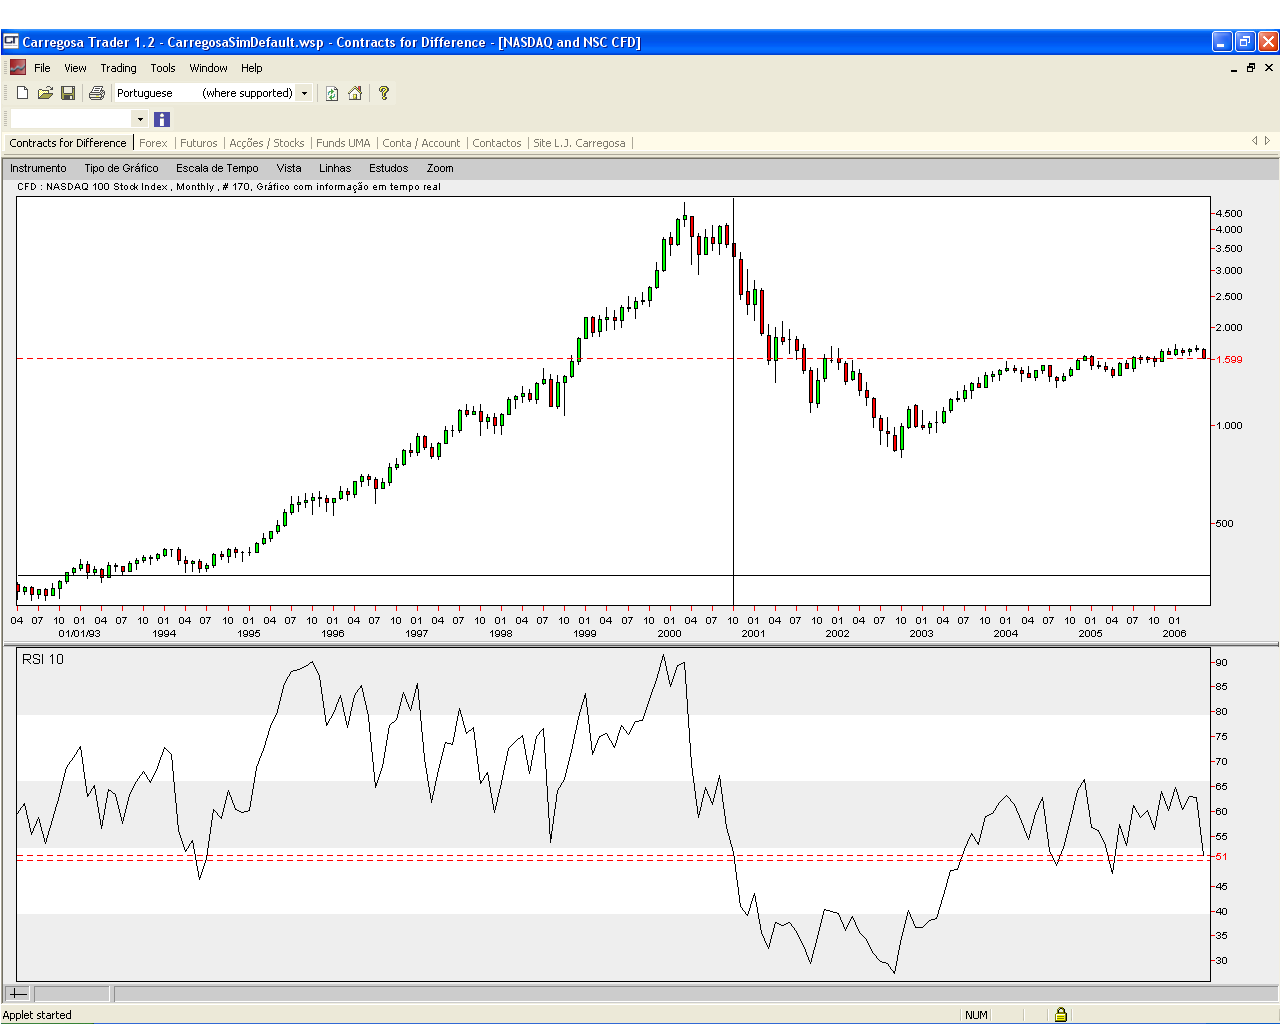
Task: Switch to the Funds UMA tab
Action: pyautogui.click(x=343, y=143)
